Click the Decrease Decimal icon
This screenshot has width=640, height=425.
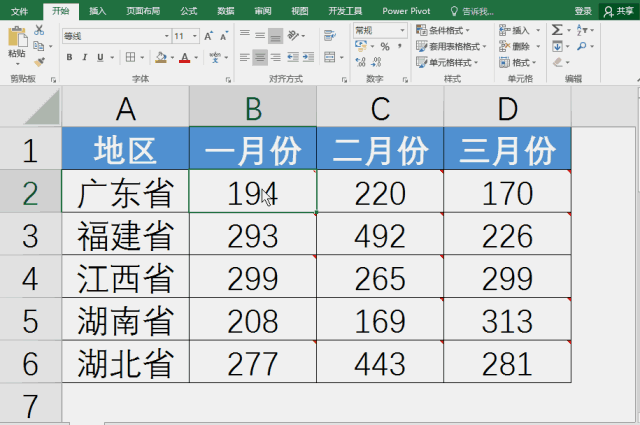pyautogui.click(x=376, y=62)
